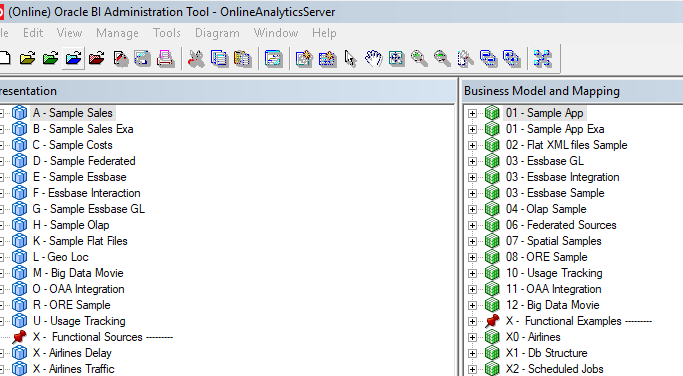The image size is (683, 376).
Task: Click the yellow open-folder toolbar icon
Action: [x=27, y=58]
